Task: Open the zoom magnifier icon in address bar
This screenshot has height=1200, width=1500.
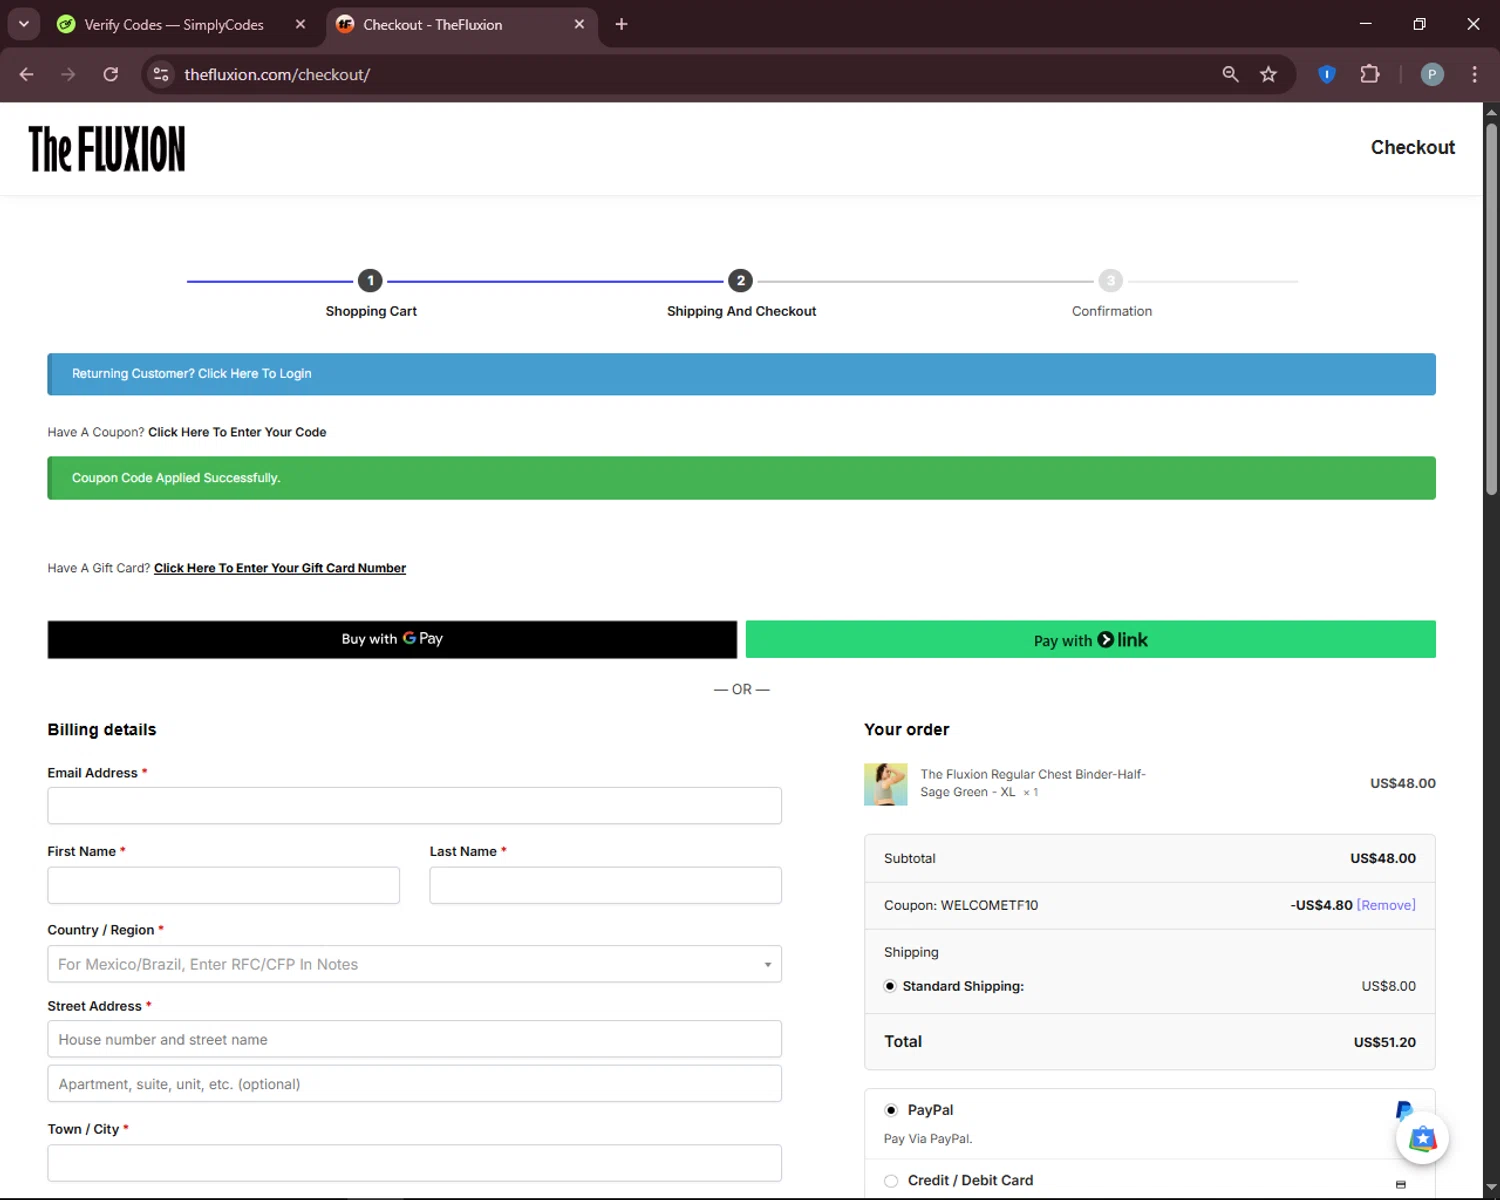Action: [x=1230, y=74]
